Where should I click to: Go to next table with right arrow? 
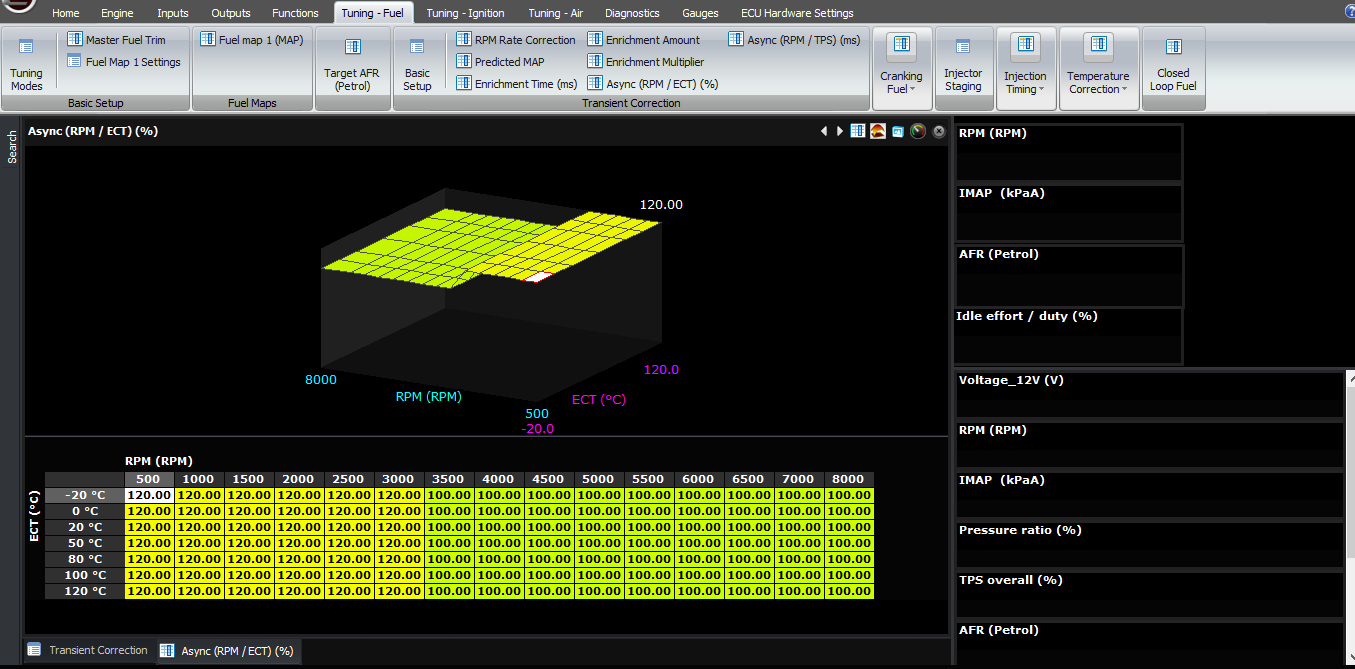pos(840,131)
